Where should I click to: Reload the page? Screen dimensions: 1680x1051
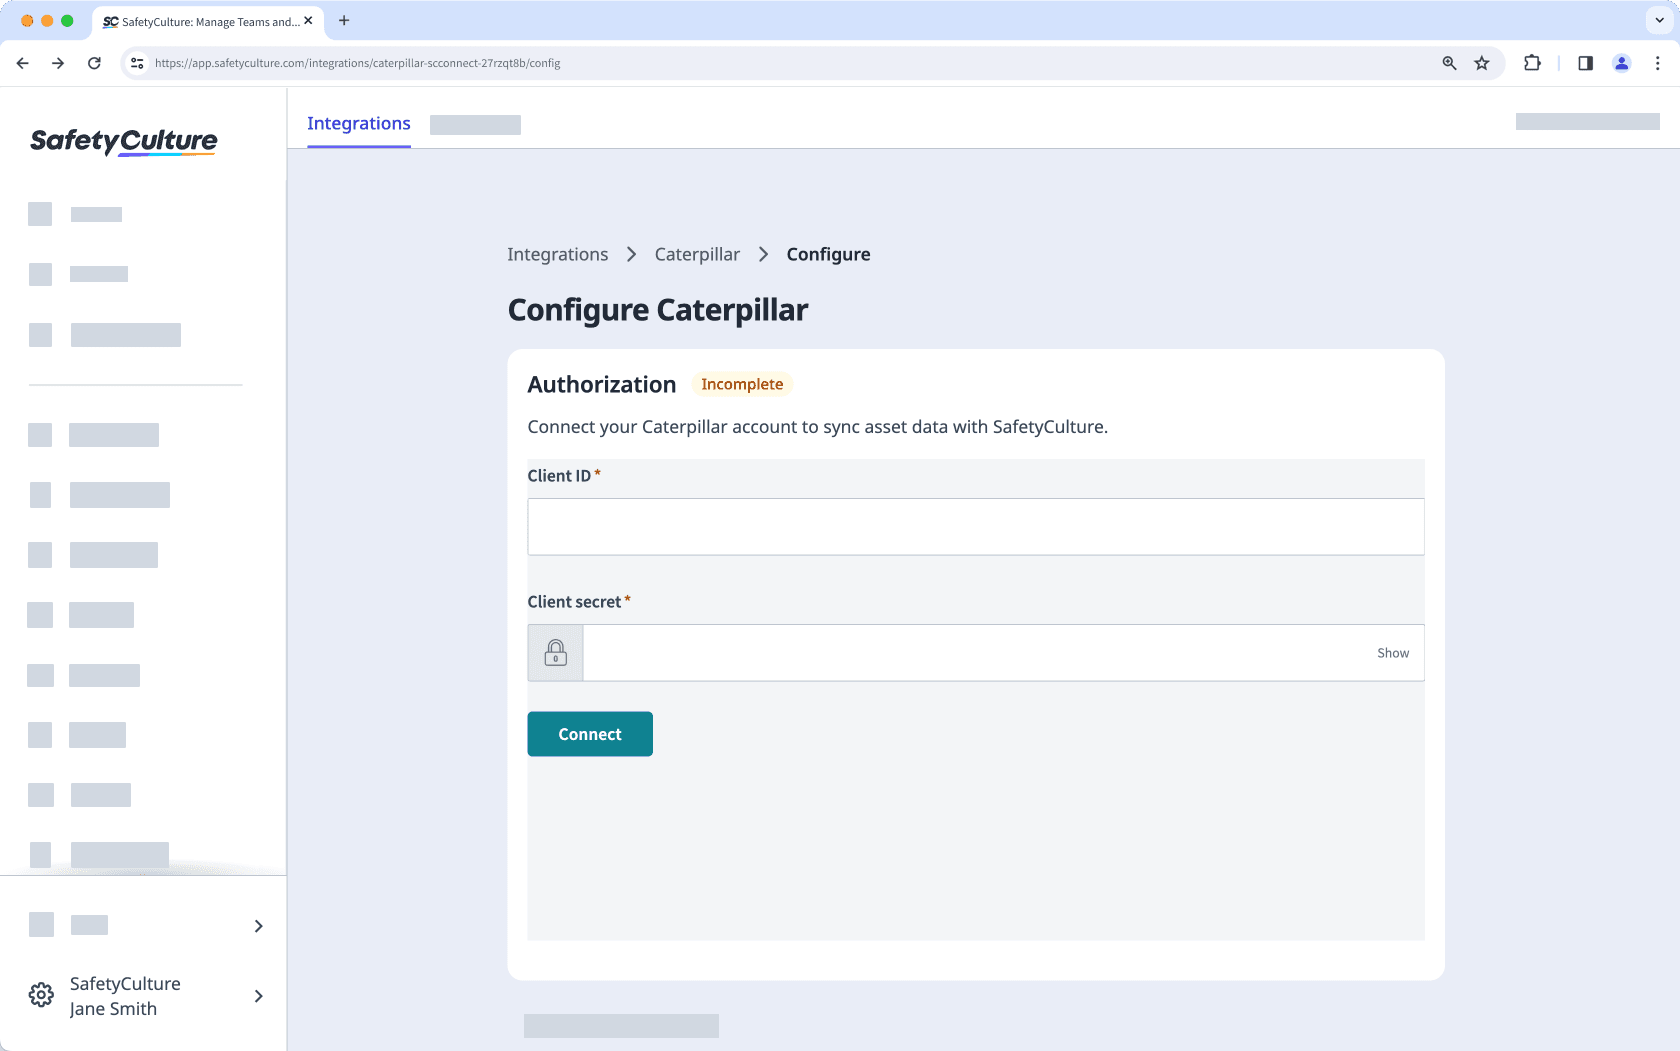(94, 62)
